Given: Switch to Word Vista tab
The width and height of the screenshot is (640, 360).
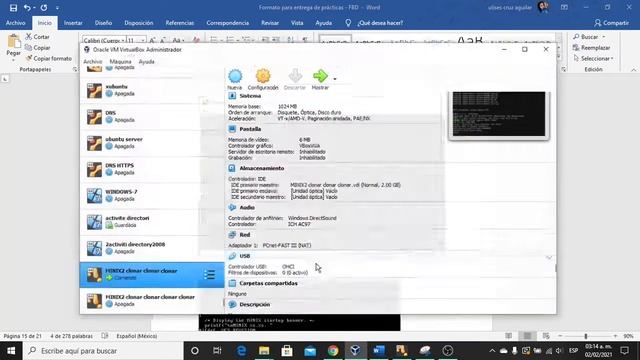Looking at the screenshot, I should tap(297, 23).
